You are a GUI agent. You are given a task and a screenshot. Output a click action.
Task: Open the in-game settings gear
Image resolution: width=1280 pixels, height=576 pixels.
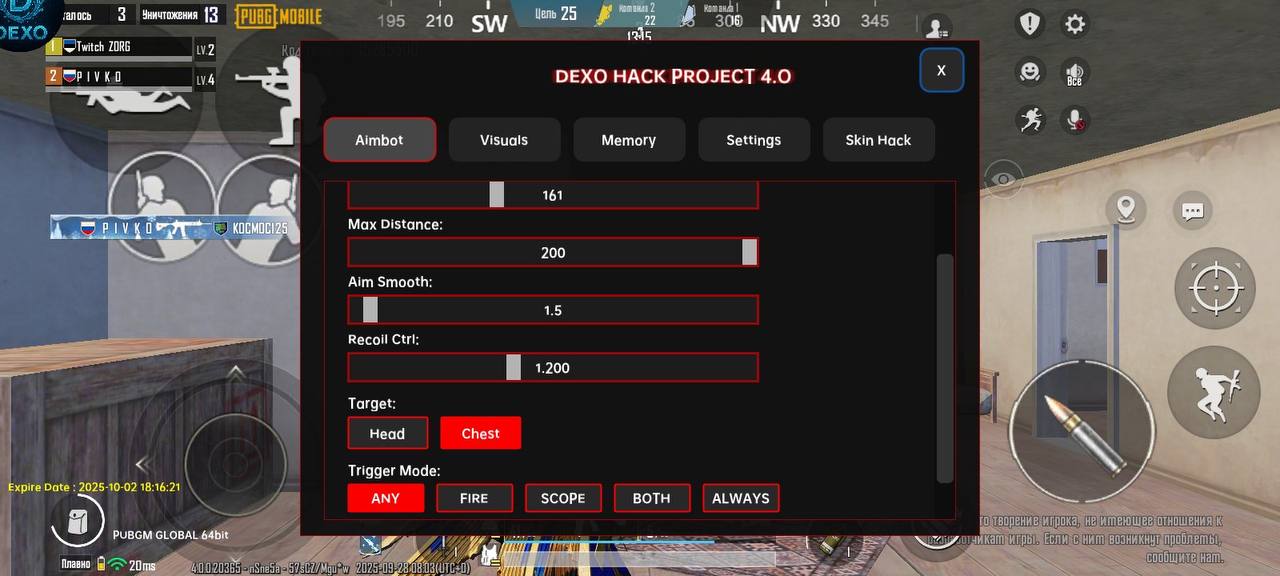1074,23
